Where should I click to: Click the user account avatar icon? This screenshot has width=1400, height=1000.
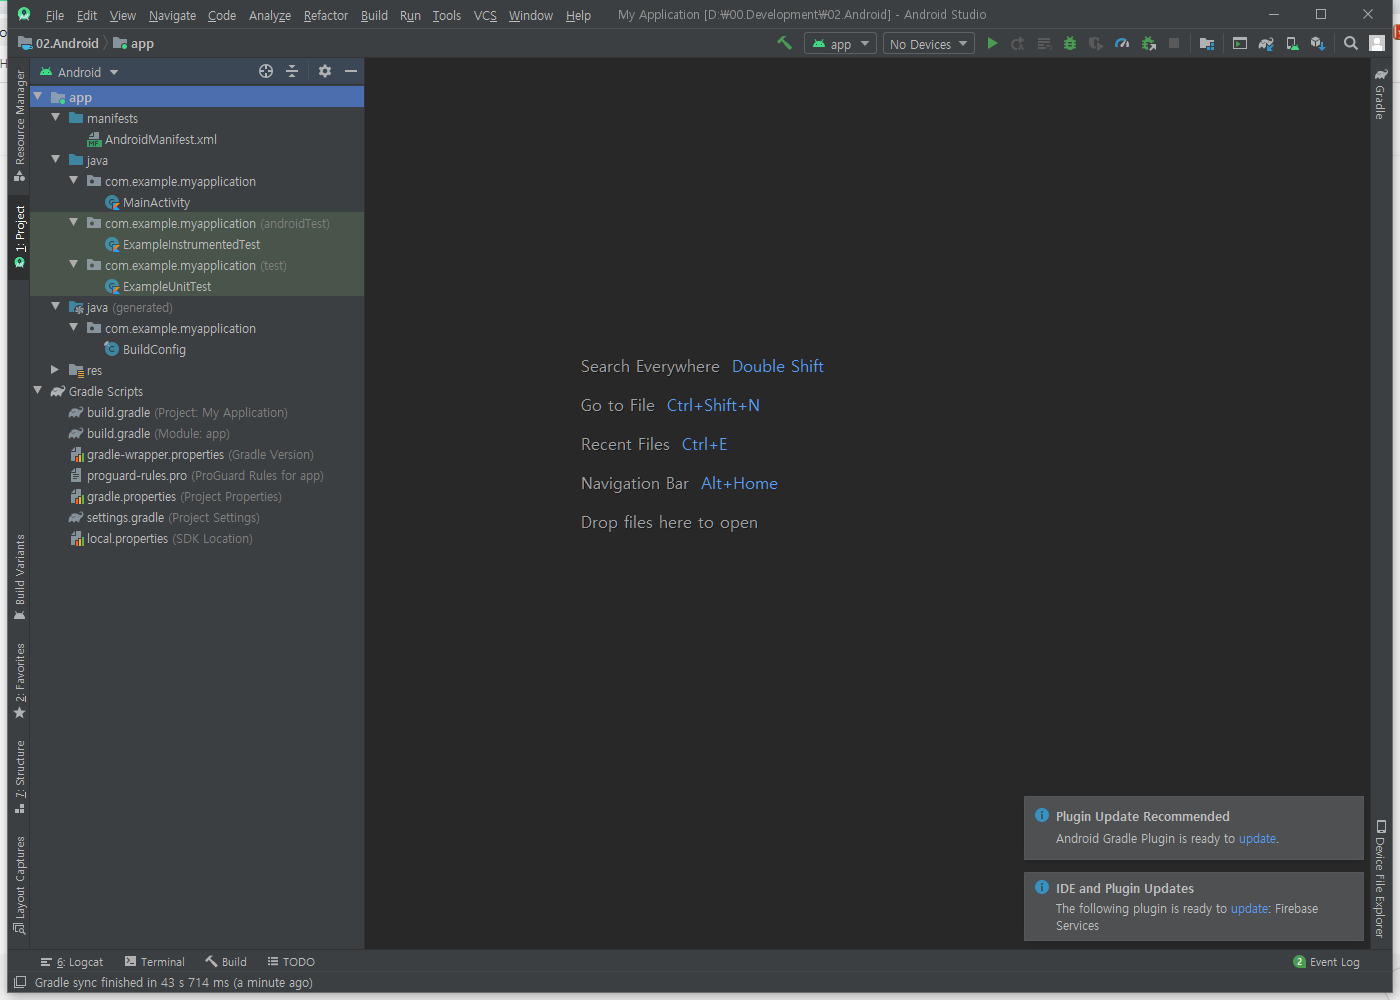pos(1377,43)
